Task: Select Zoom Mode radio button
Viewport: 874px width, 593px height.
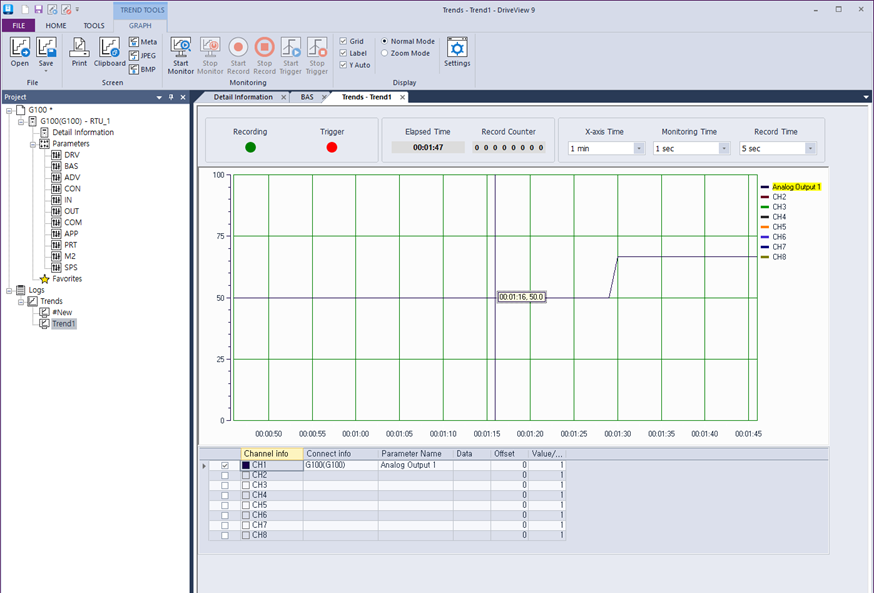Action: [x=385, y=53]
